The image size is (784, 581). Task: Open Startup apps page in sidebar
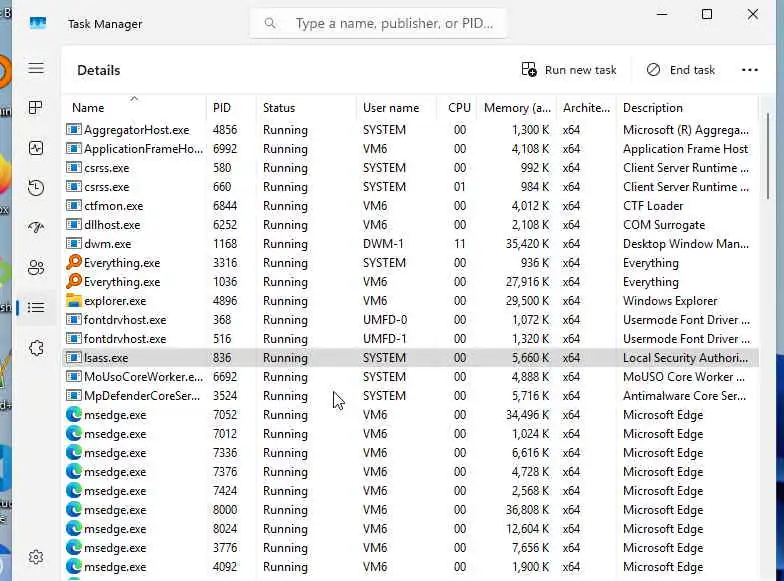tap(36, 228)
